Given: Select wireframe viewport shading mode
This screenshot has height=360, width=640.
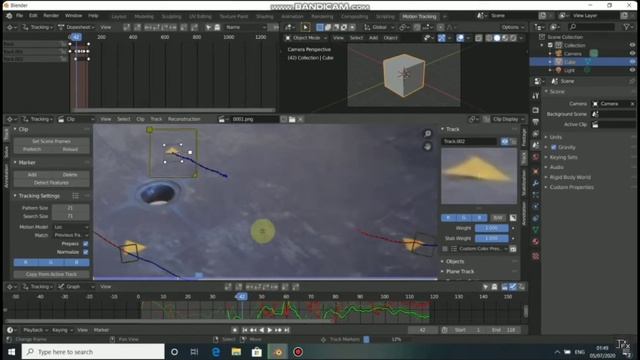Looking at the screenshot, I should click(x=489, y=38).
